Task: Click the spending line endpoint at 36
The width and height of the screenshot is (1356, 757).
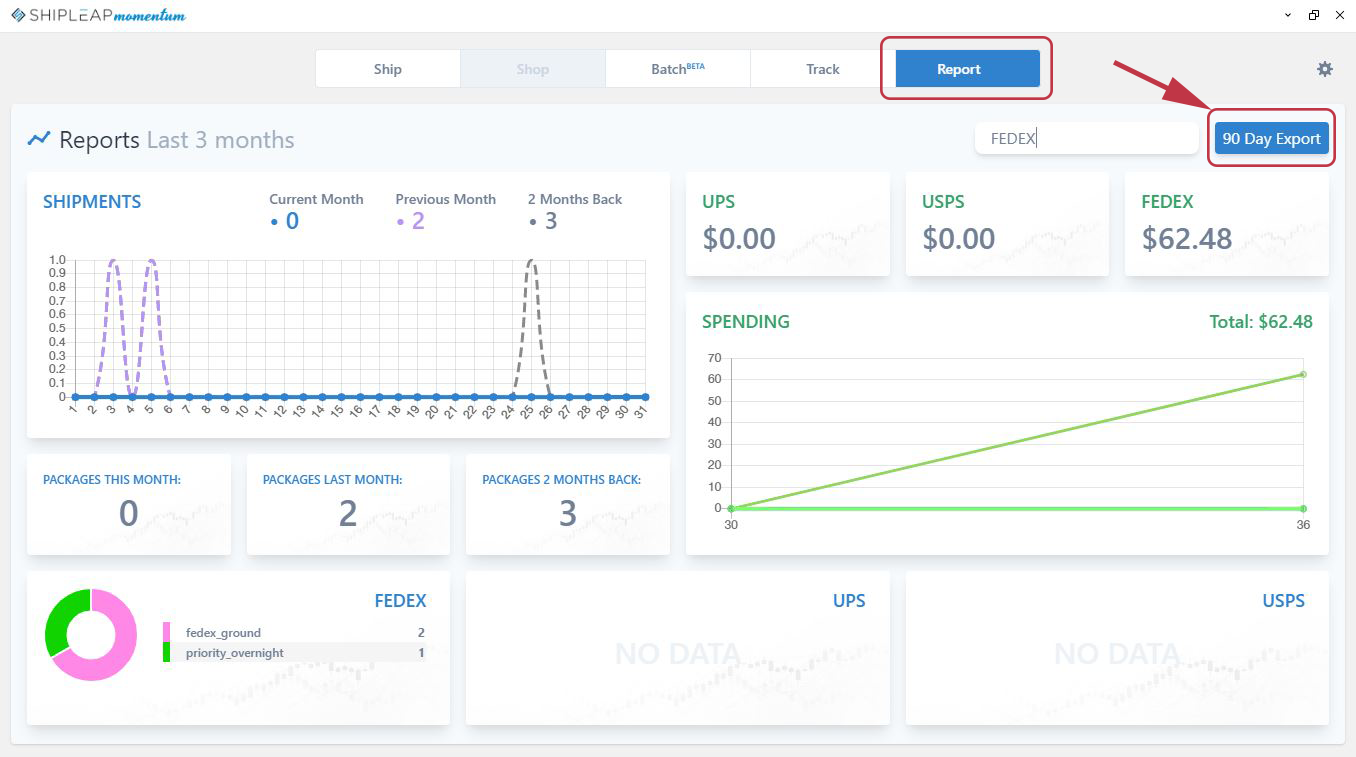Action: [x=1303, y=374]
